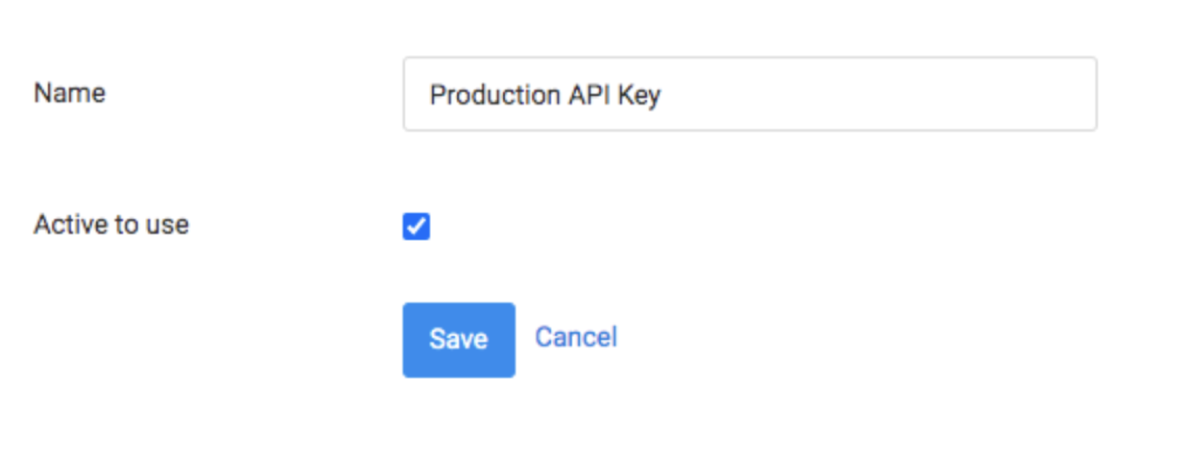Uncheck the Active to use checkbox
This screenshot has width=1200, height=449.
pos(416,227)
